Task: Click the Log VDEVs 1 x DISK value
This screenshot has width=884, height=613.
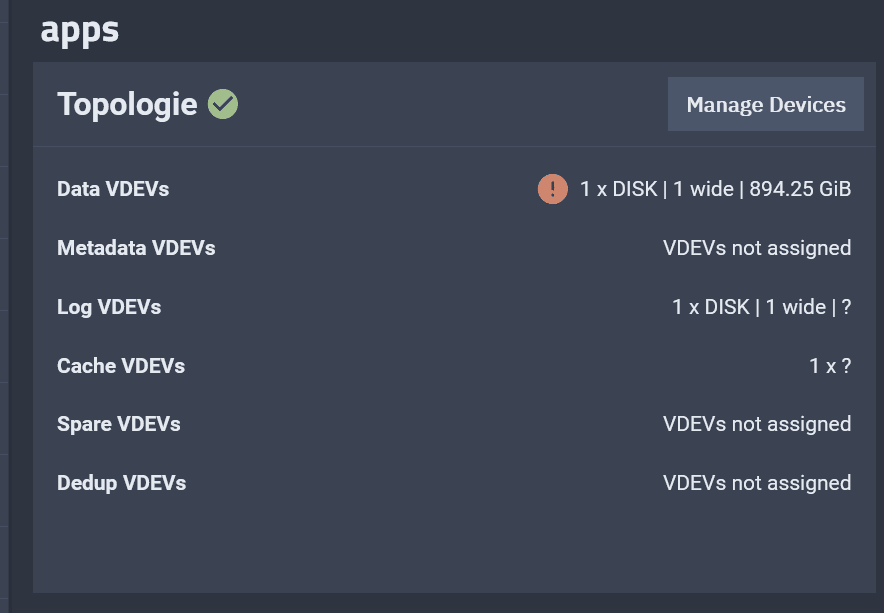Action: tap(761, 307)
